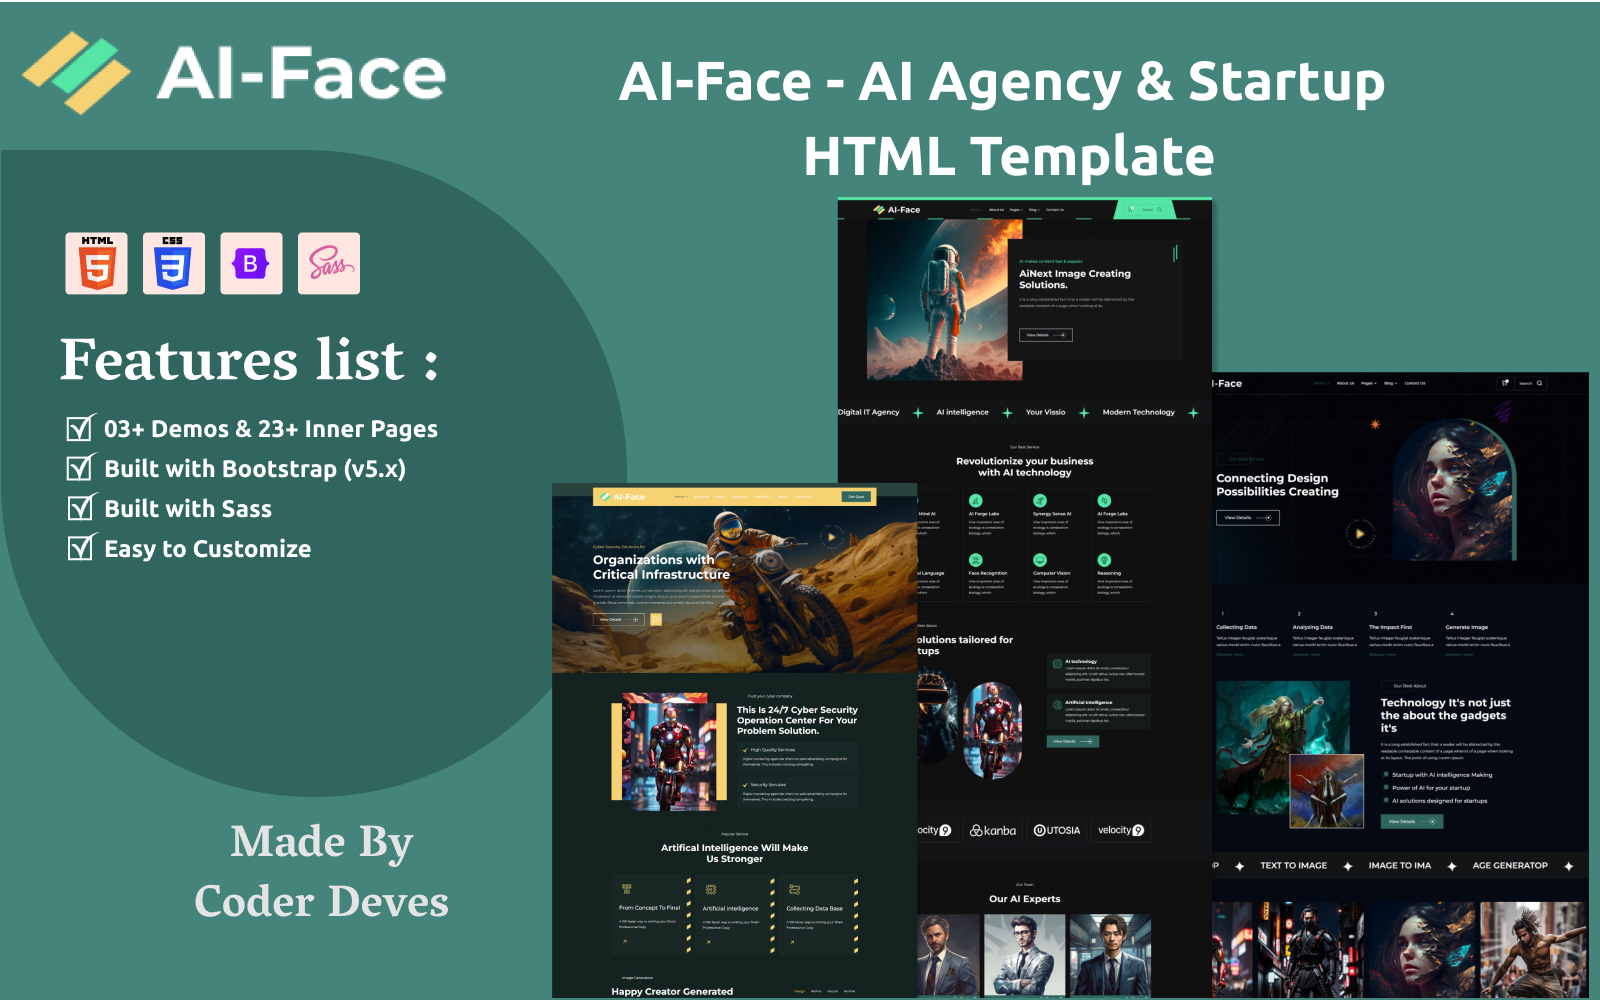Click the yellow play button beside View Details

656,620
